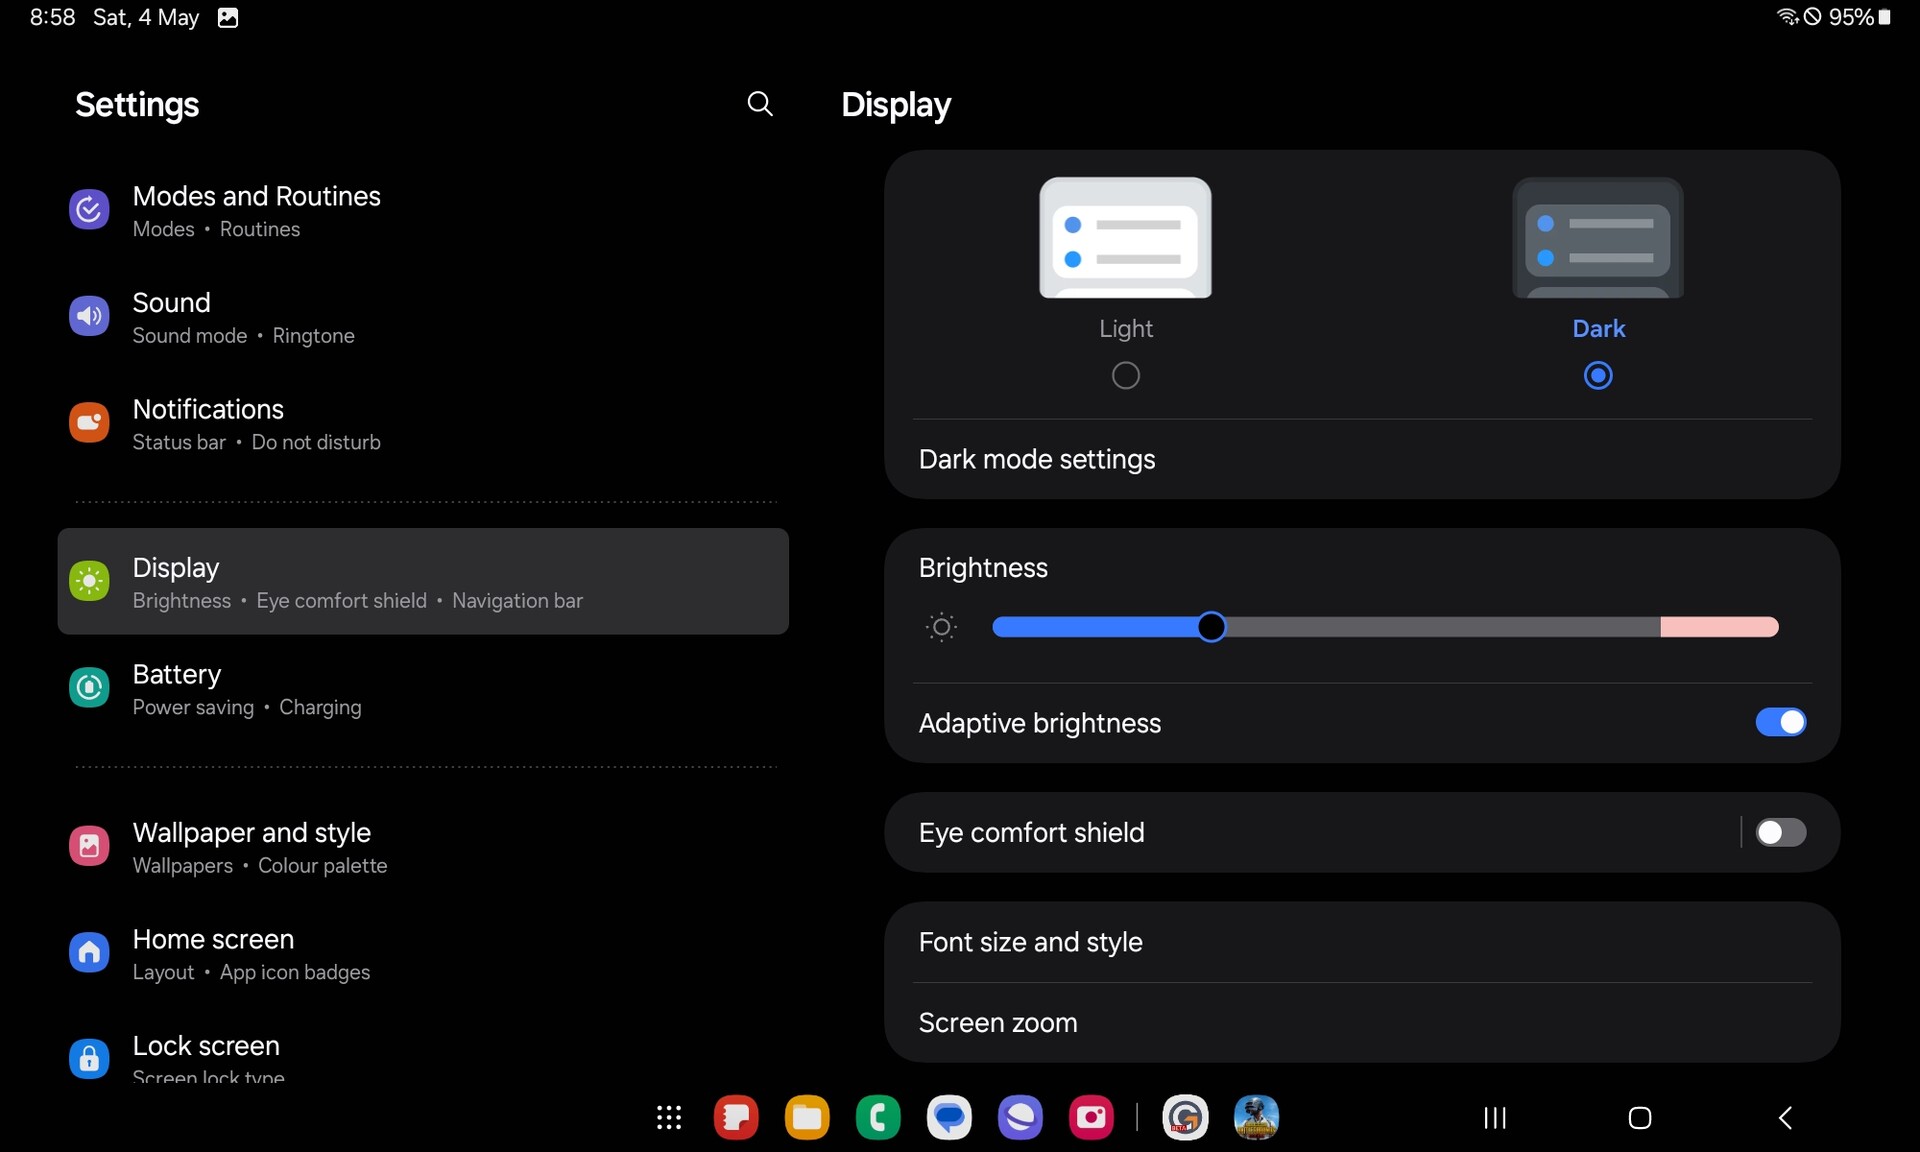
Task: Tap the Sound speaker icon
Action: click(x=89, y=316)
